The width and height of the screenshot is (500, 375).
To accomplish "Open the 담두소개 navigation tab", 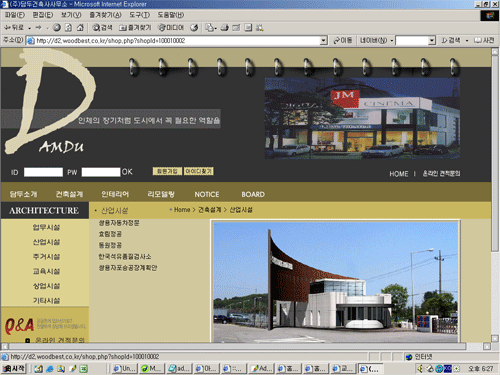I will [23, 194].
